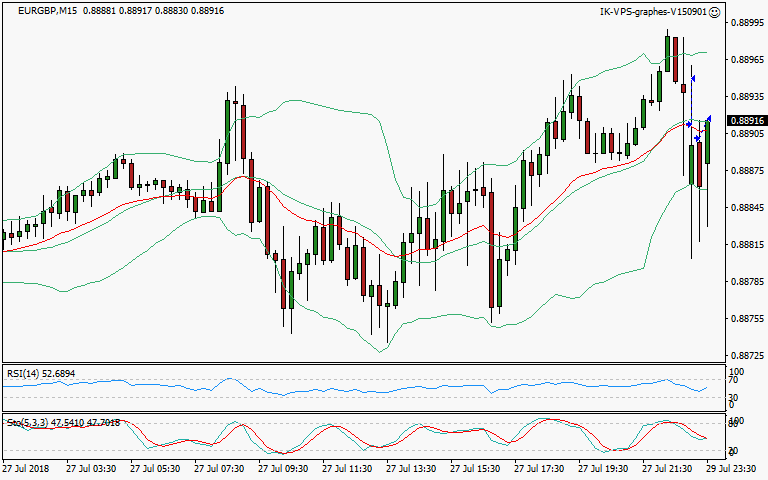Select the current price tag 0.88916
The image size is (768, 480).
tap(747, 120)
